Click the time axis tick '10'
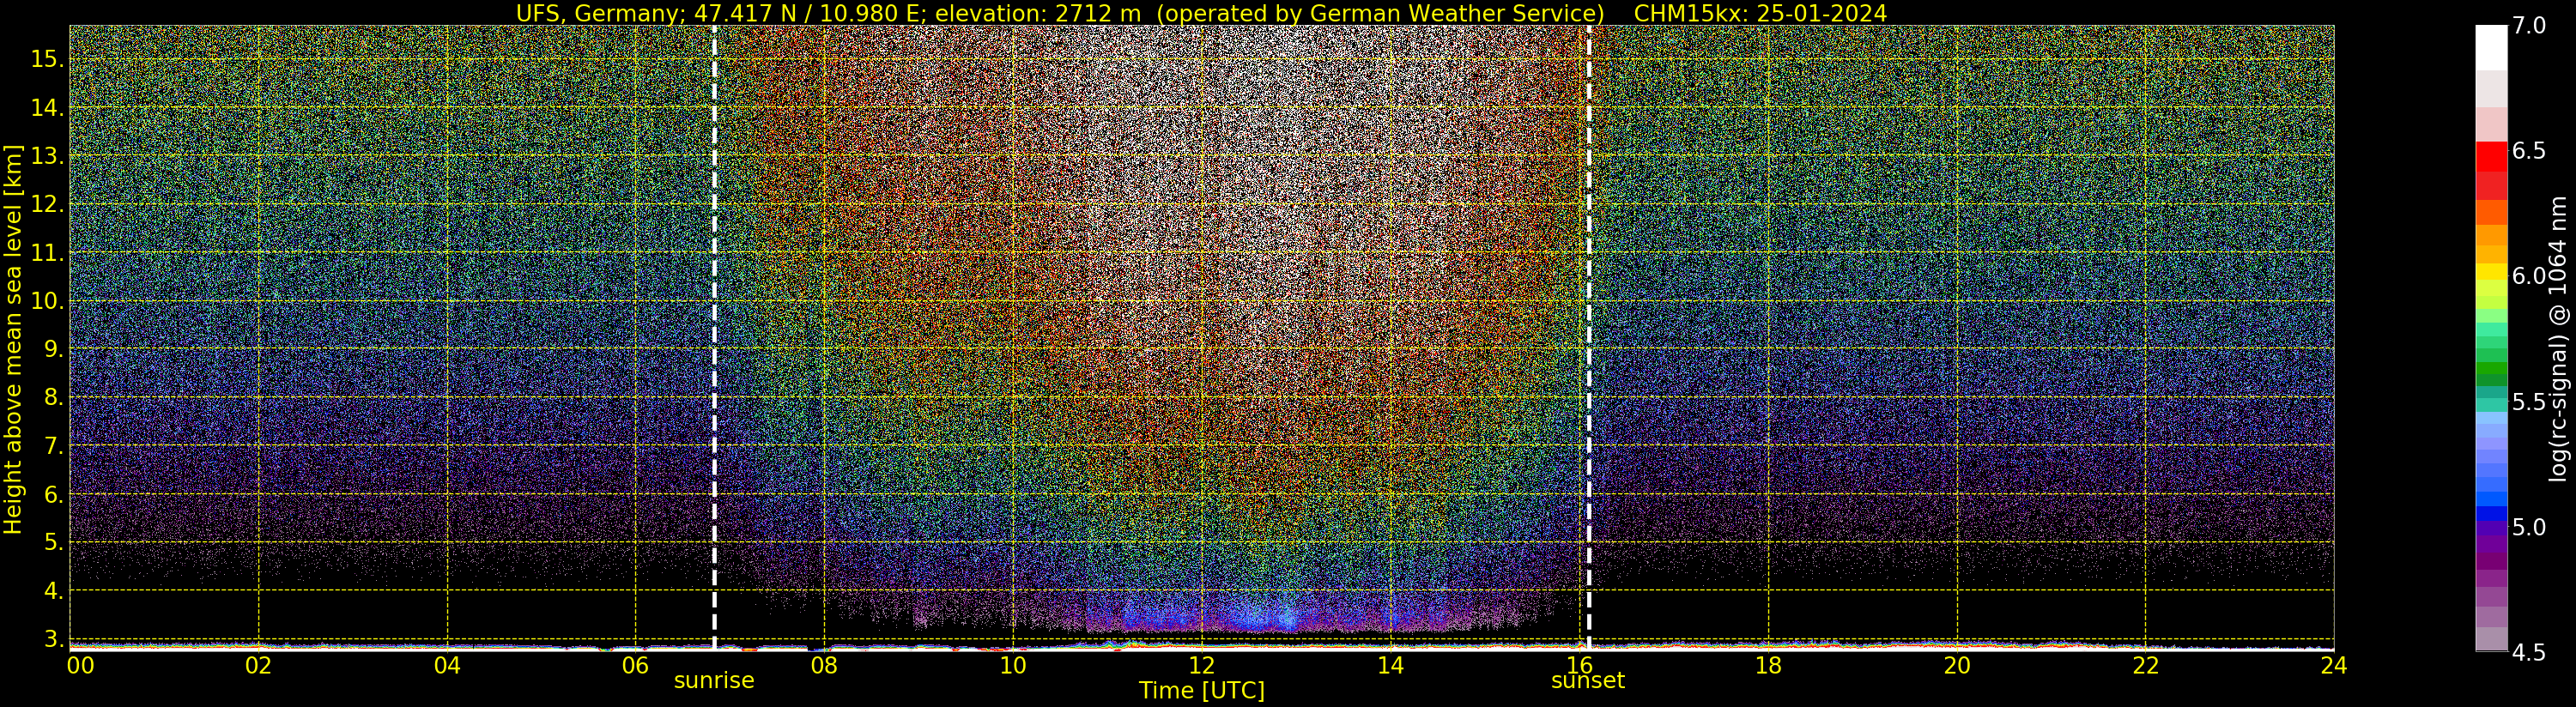Screen dimensions: 2576x707 pos(1013,665)
